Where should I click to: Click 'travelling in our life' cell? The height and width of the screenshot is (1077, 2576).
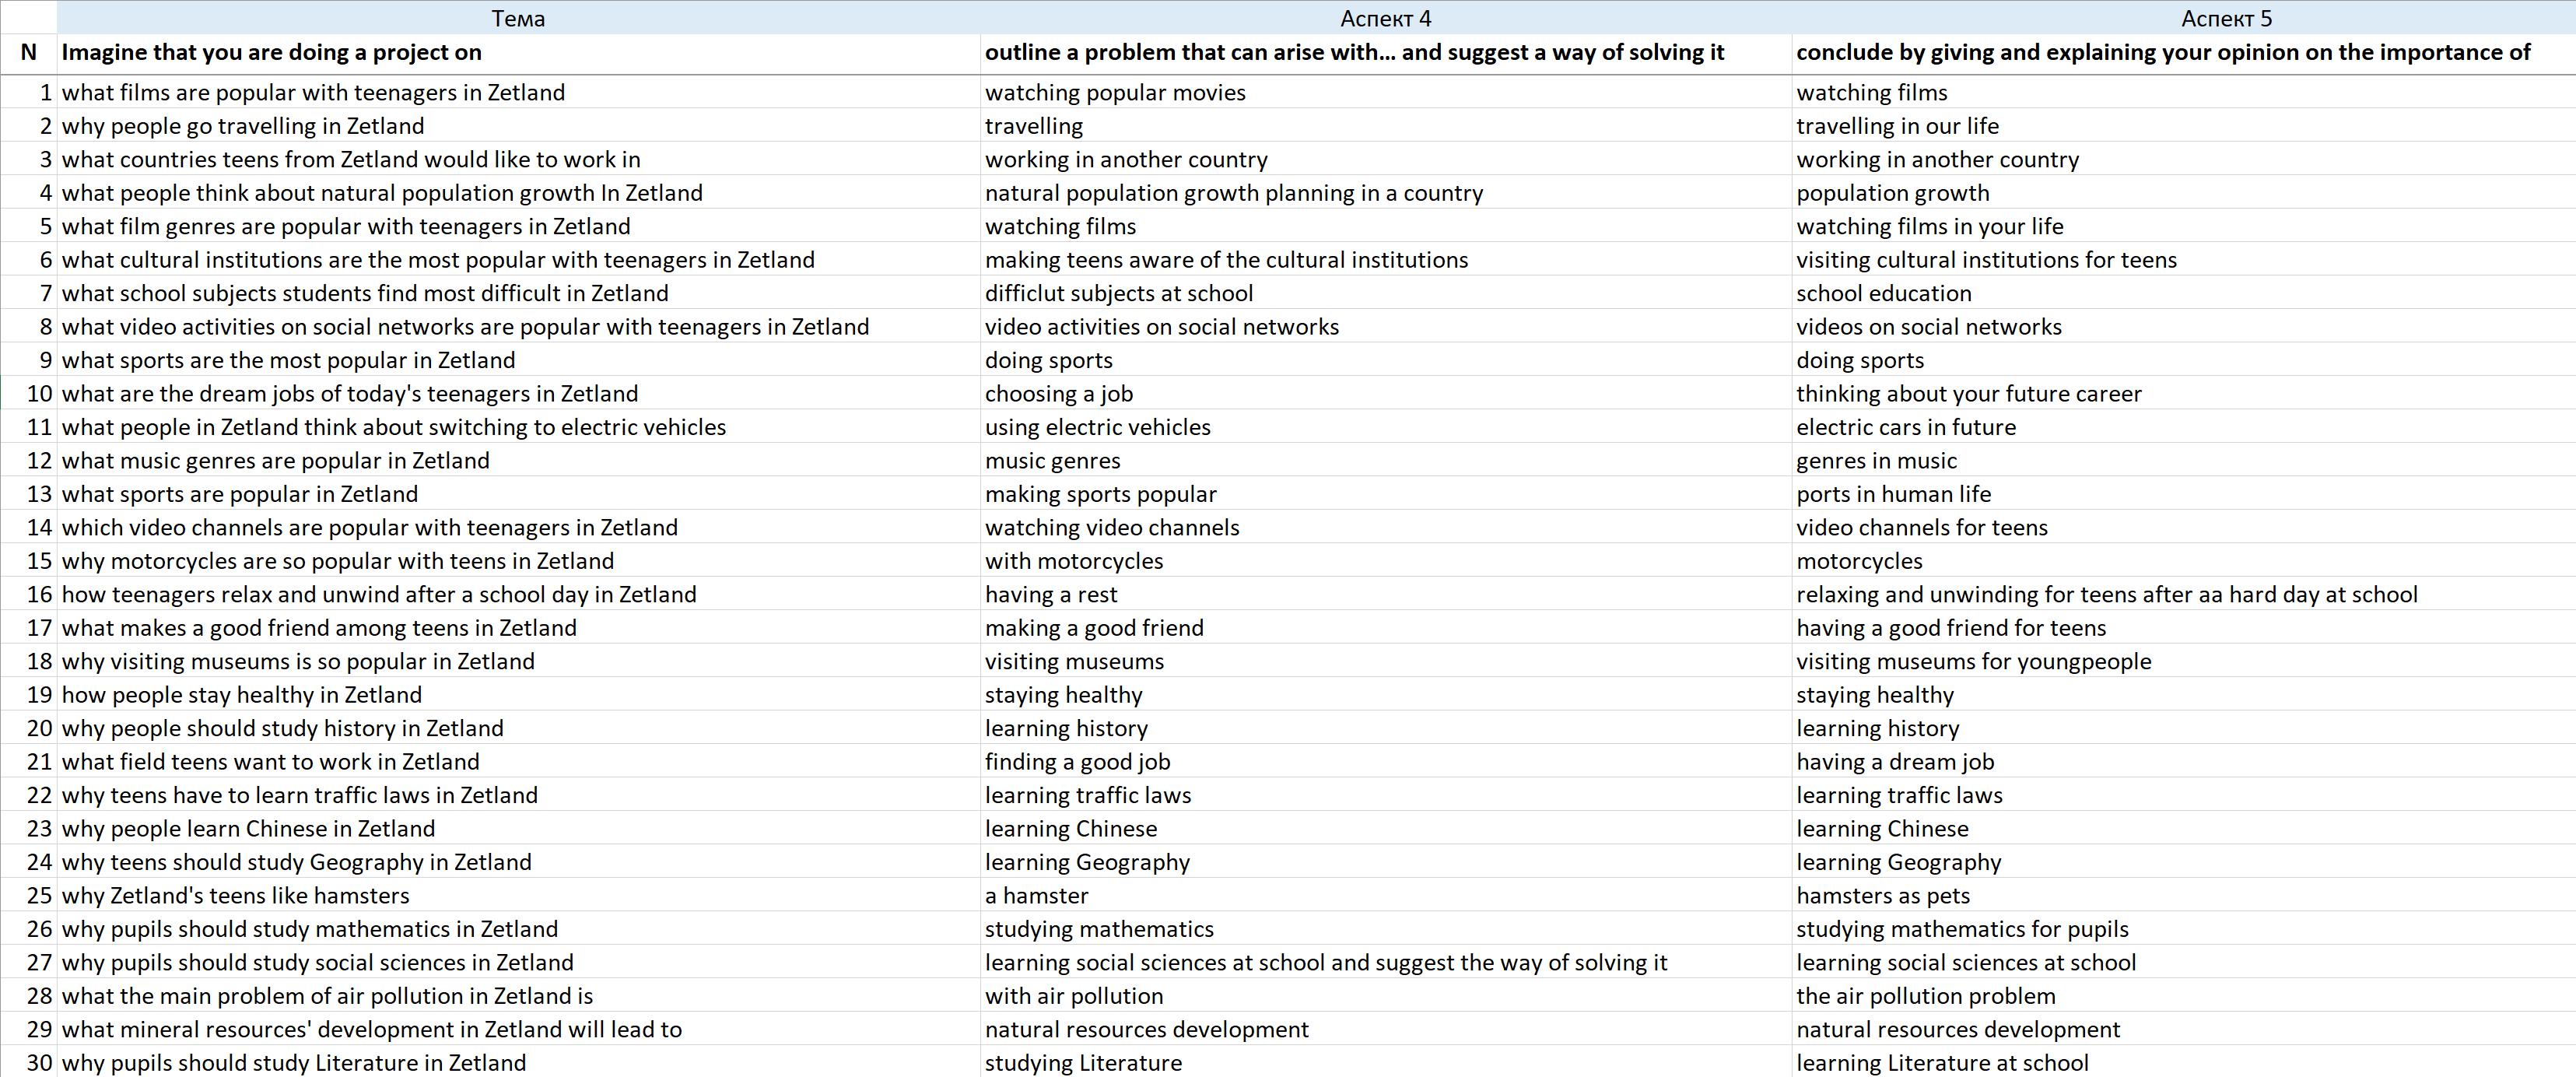coord(2183,126)
